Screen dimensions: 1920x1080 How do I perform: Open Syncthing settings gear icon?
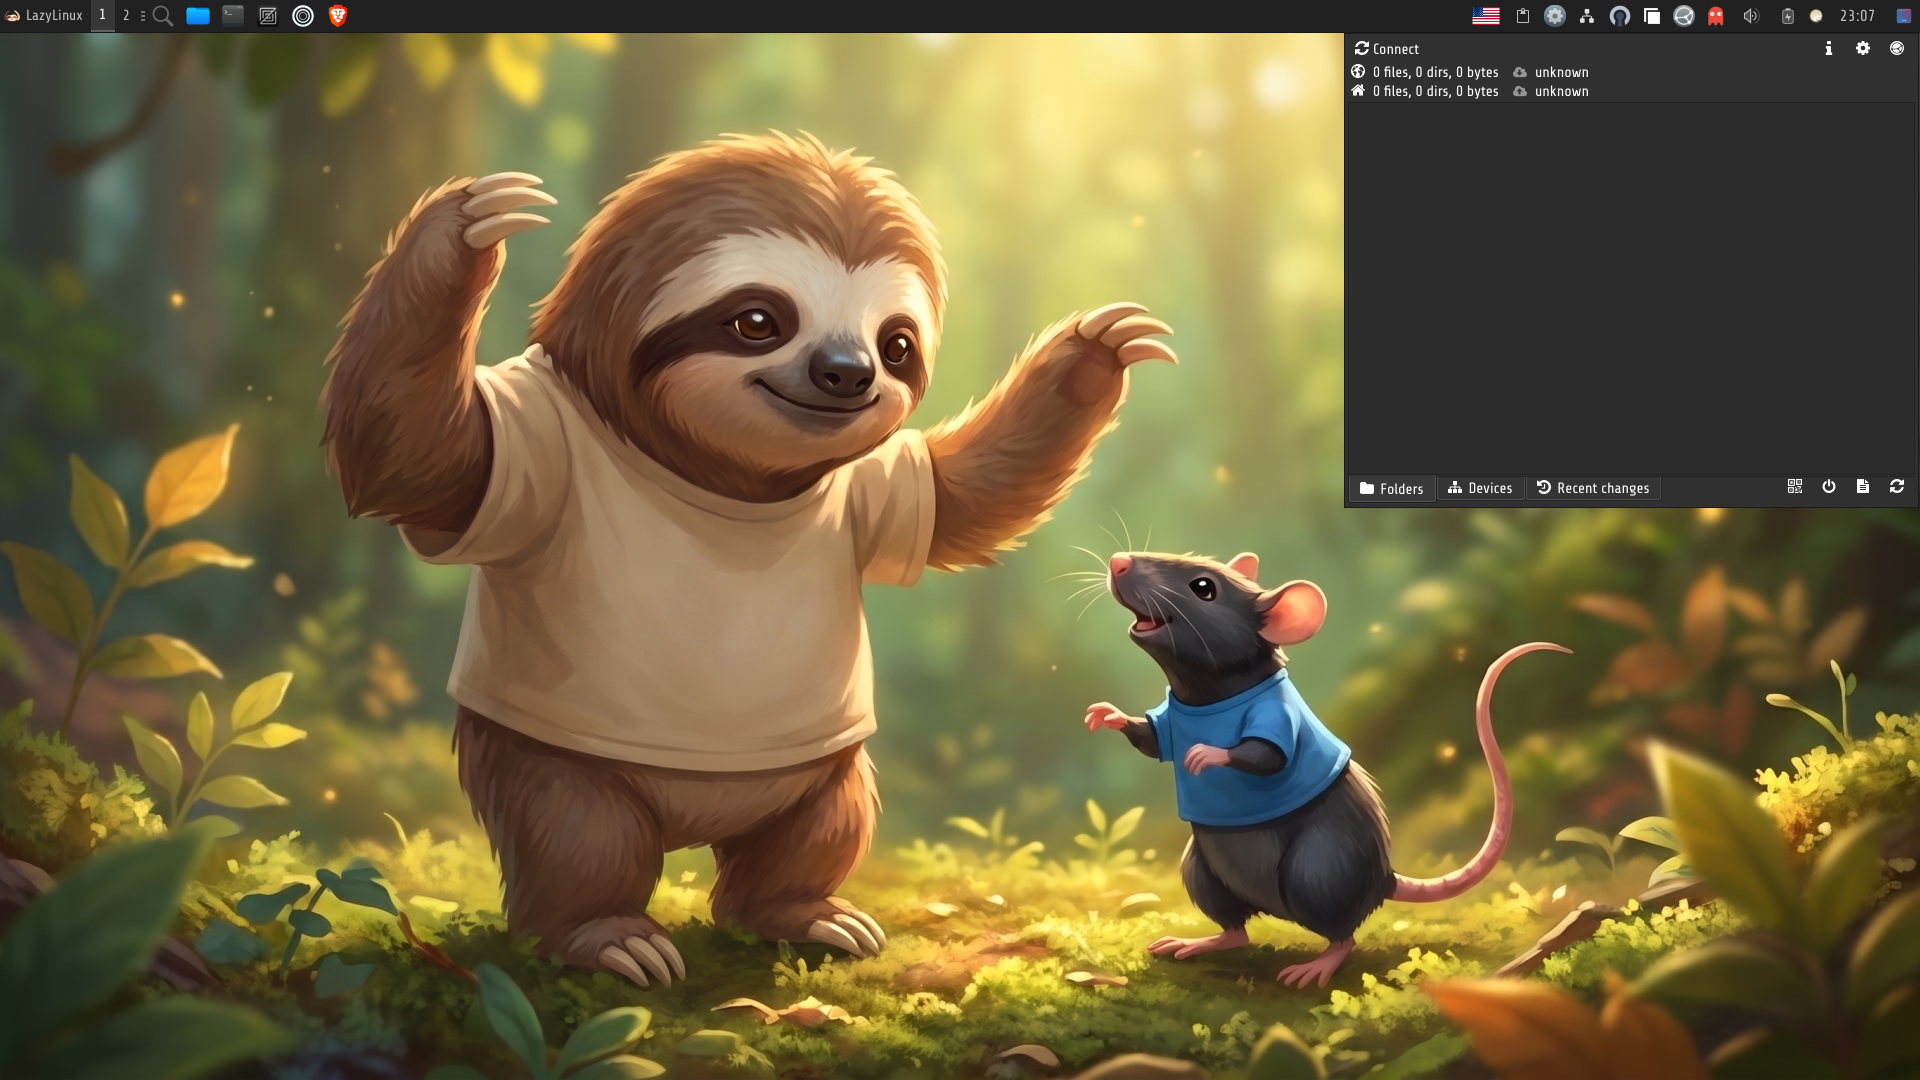click(x=1862, y=48)
